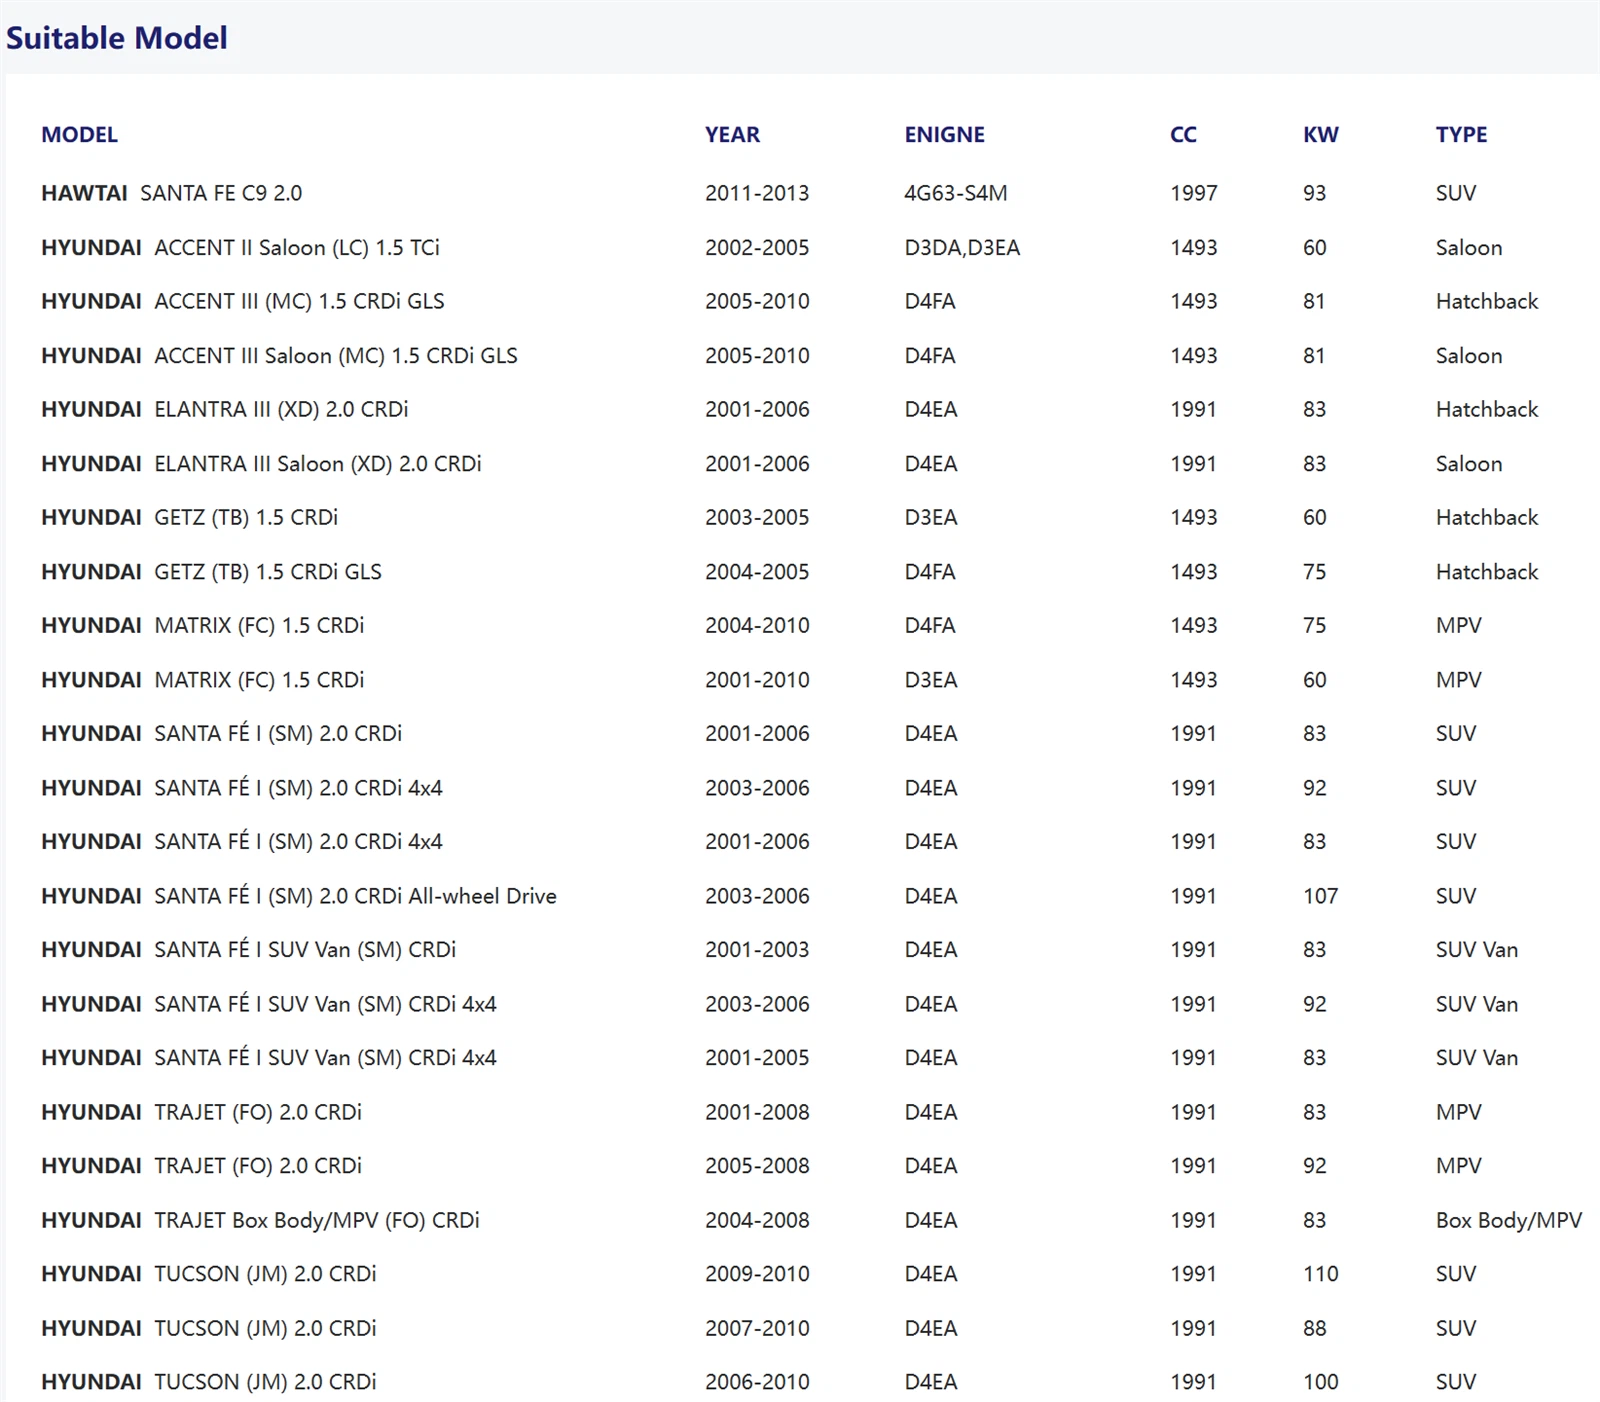This screenshot has height=1402, width=1600.
Task: Select the KW column header
Action: pos(1320,135)
